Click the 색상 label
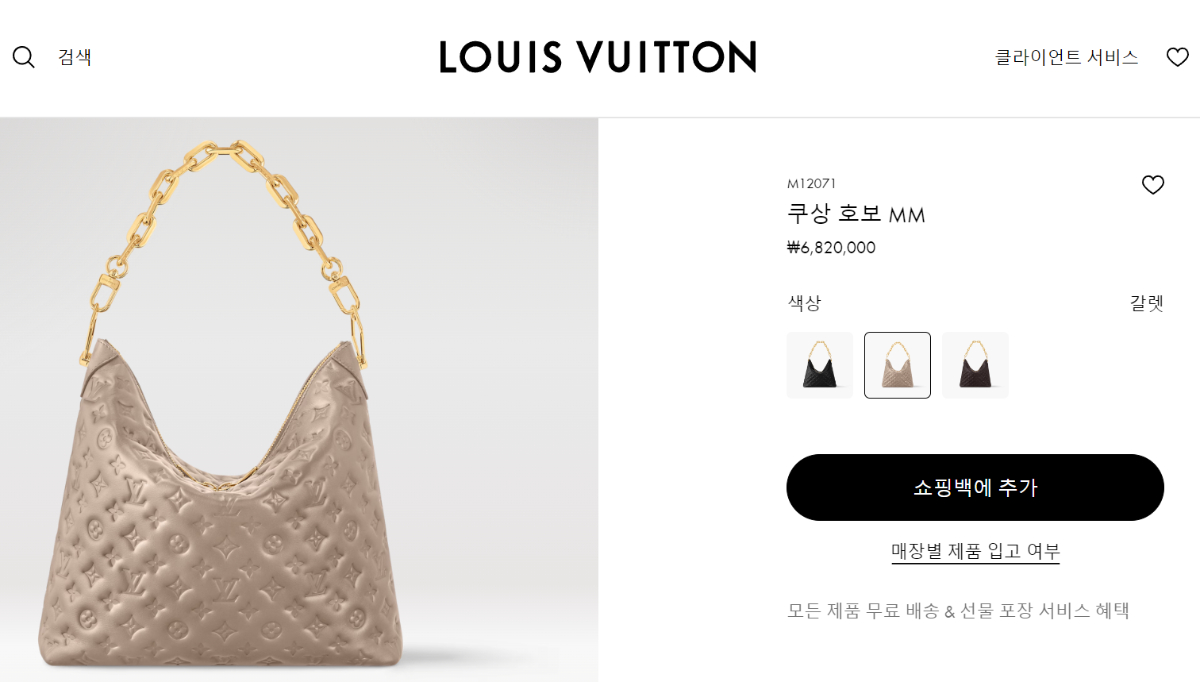Image resolution: width=1200 pixels, height=682 pixels. click(804, 303)
